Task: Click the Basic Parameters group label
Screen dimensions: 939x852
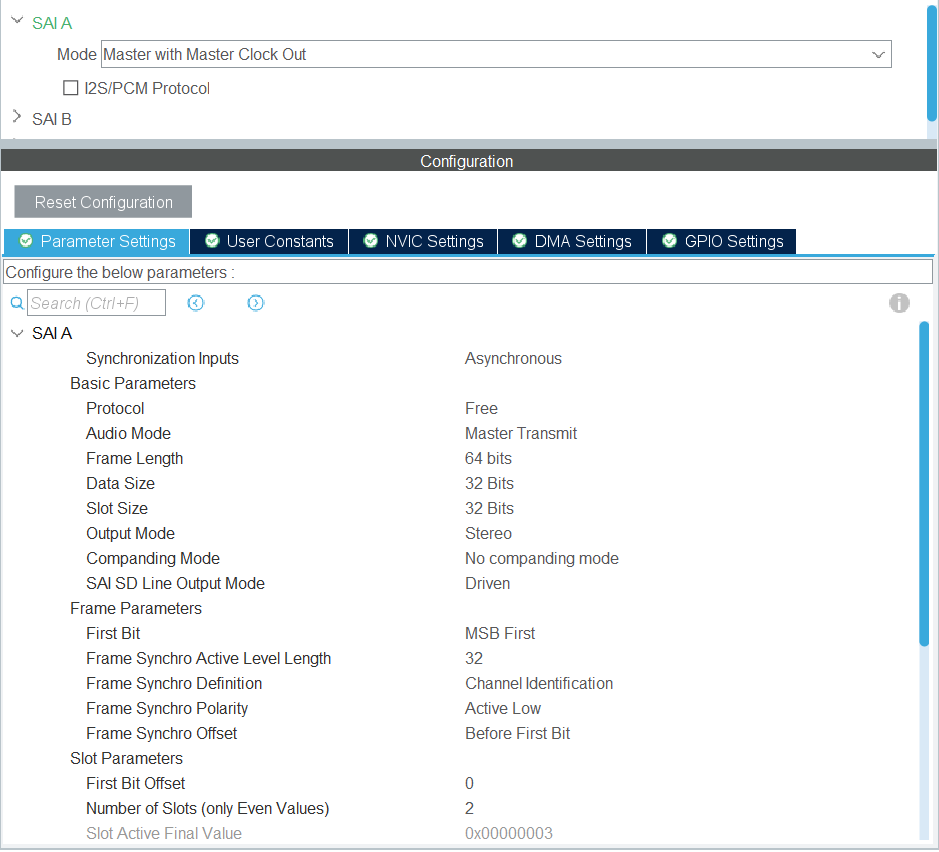Action: coord(133,384)
